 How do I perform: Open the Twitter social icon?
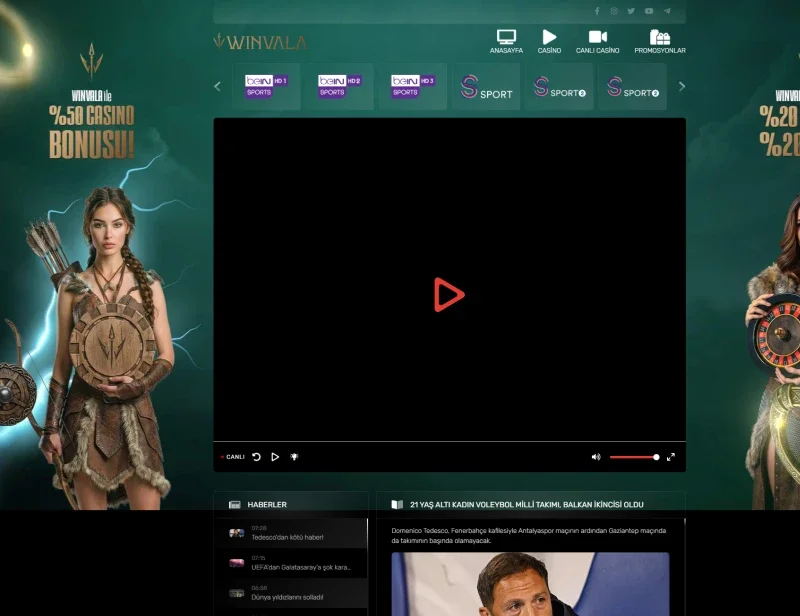coord(632,11)
